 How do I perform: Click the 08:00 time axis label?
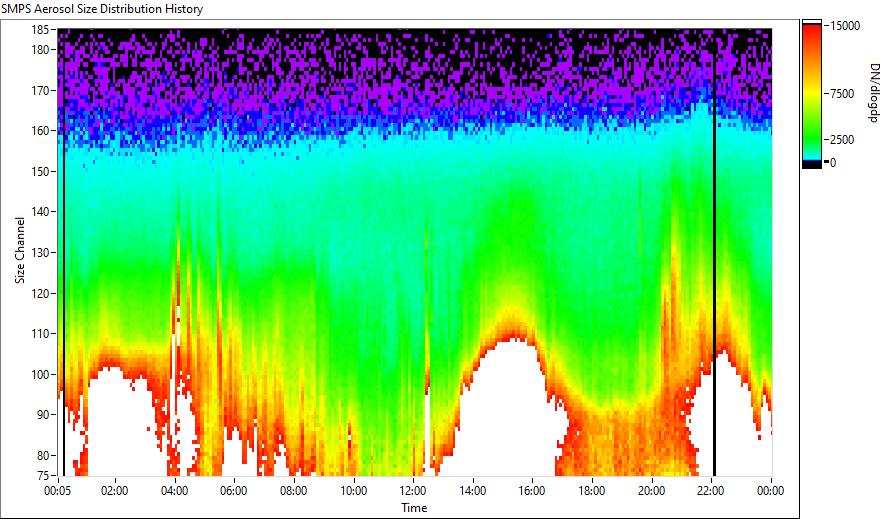(x=293, y=491)
